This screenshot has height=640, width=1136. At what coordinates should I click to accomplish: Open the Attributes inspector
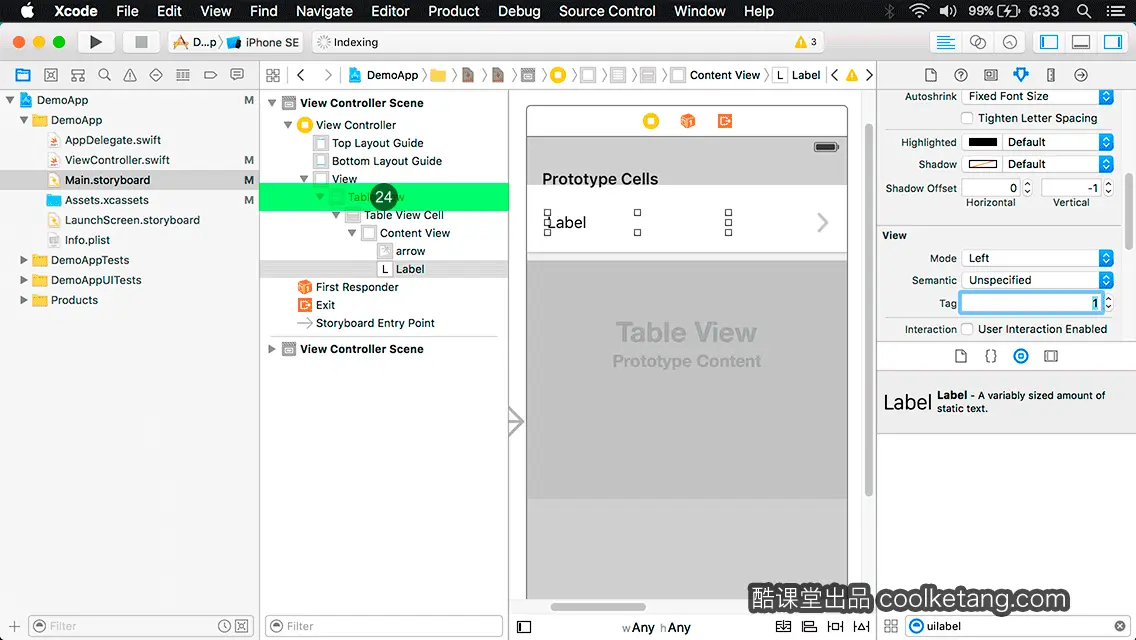point(1021,75)
